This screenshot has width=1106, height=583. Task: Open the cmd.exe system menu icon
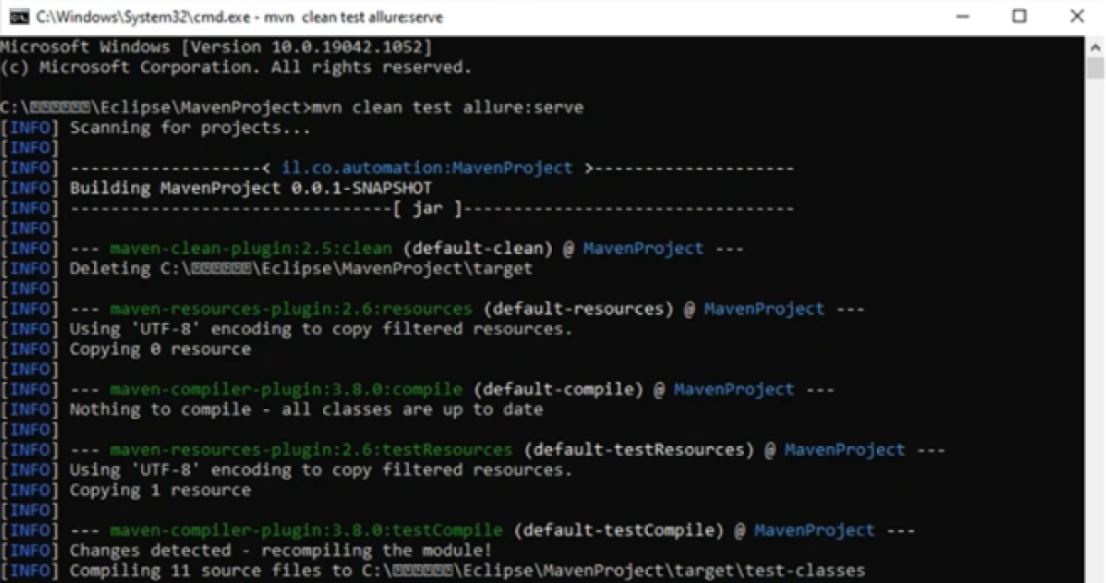coord(18,17)
